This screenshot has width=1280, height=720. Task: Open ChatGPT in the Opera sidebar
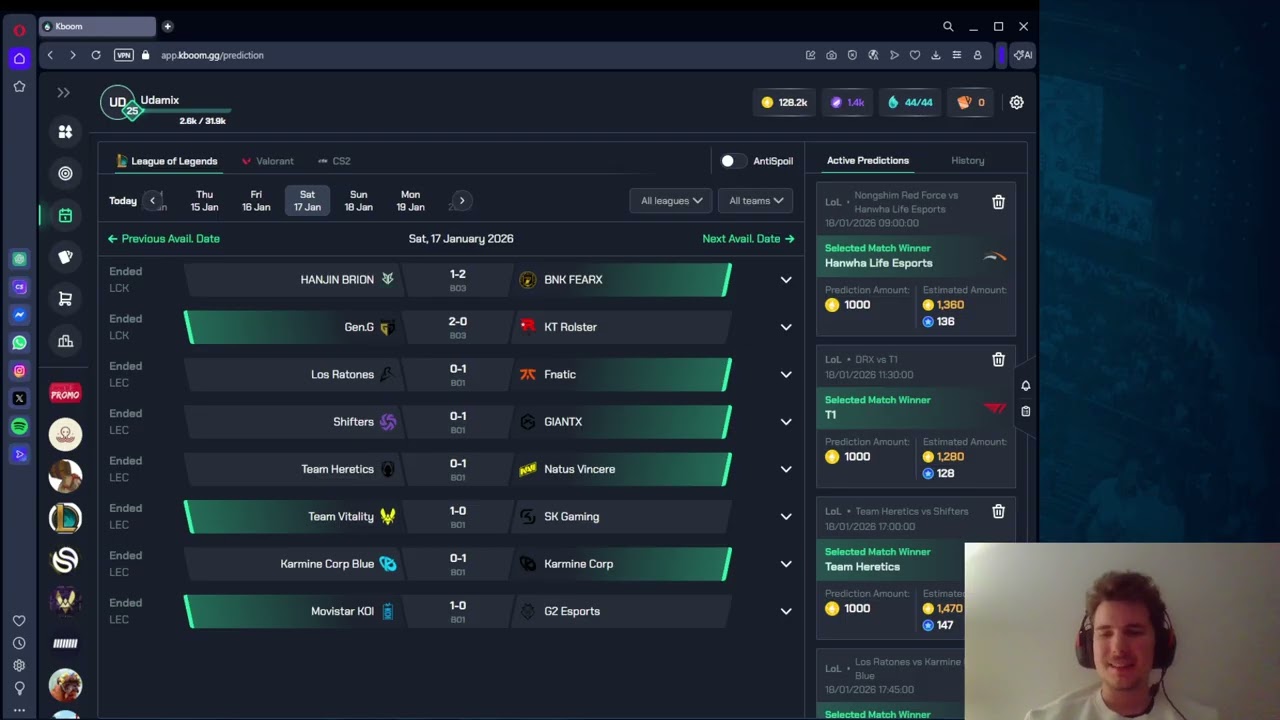click(x=19, y=259)
